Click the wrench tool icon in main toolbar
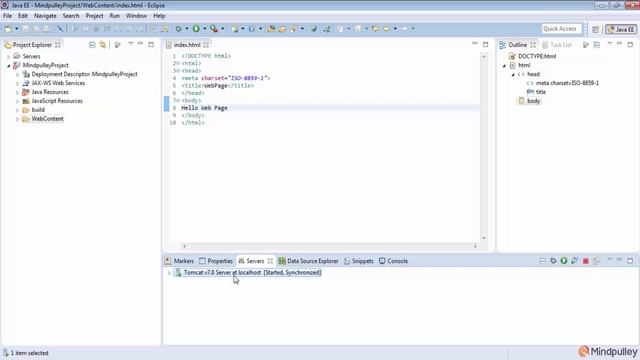This screenshot has height=360, width=640. (x=60, y=29)
